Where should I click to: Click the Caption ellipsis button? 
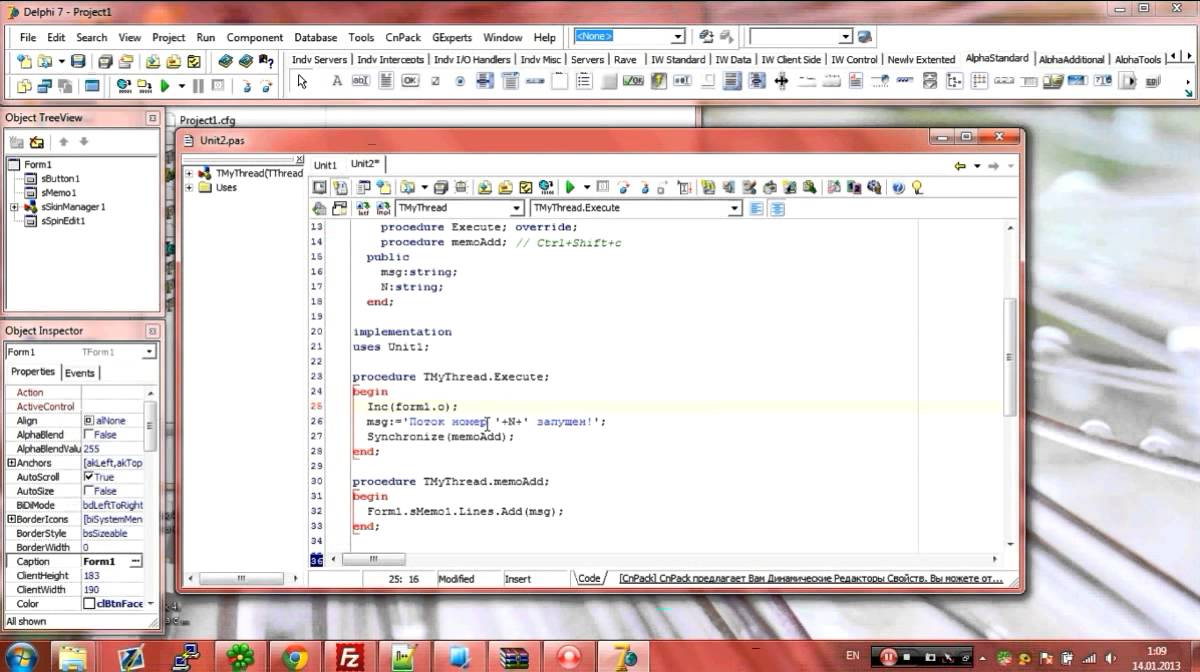pyautogui.click(x=136, y=561)
